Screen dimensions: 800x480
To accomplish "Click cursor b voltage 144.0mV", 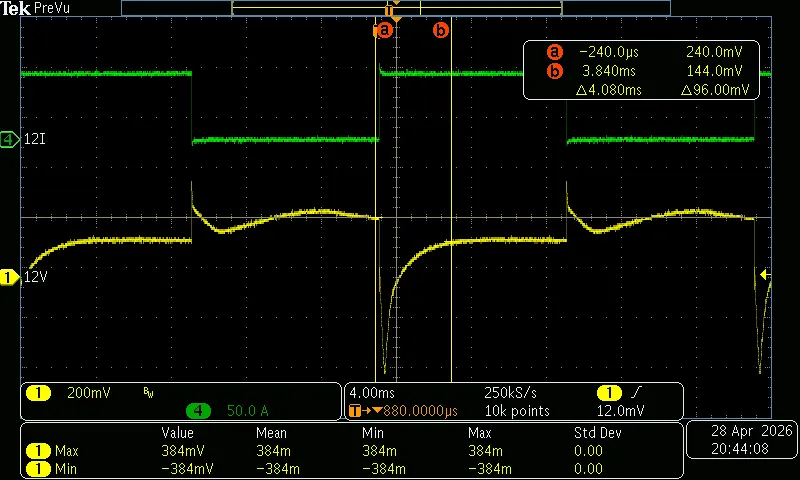I will coord(714,71).
